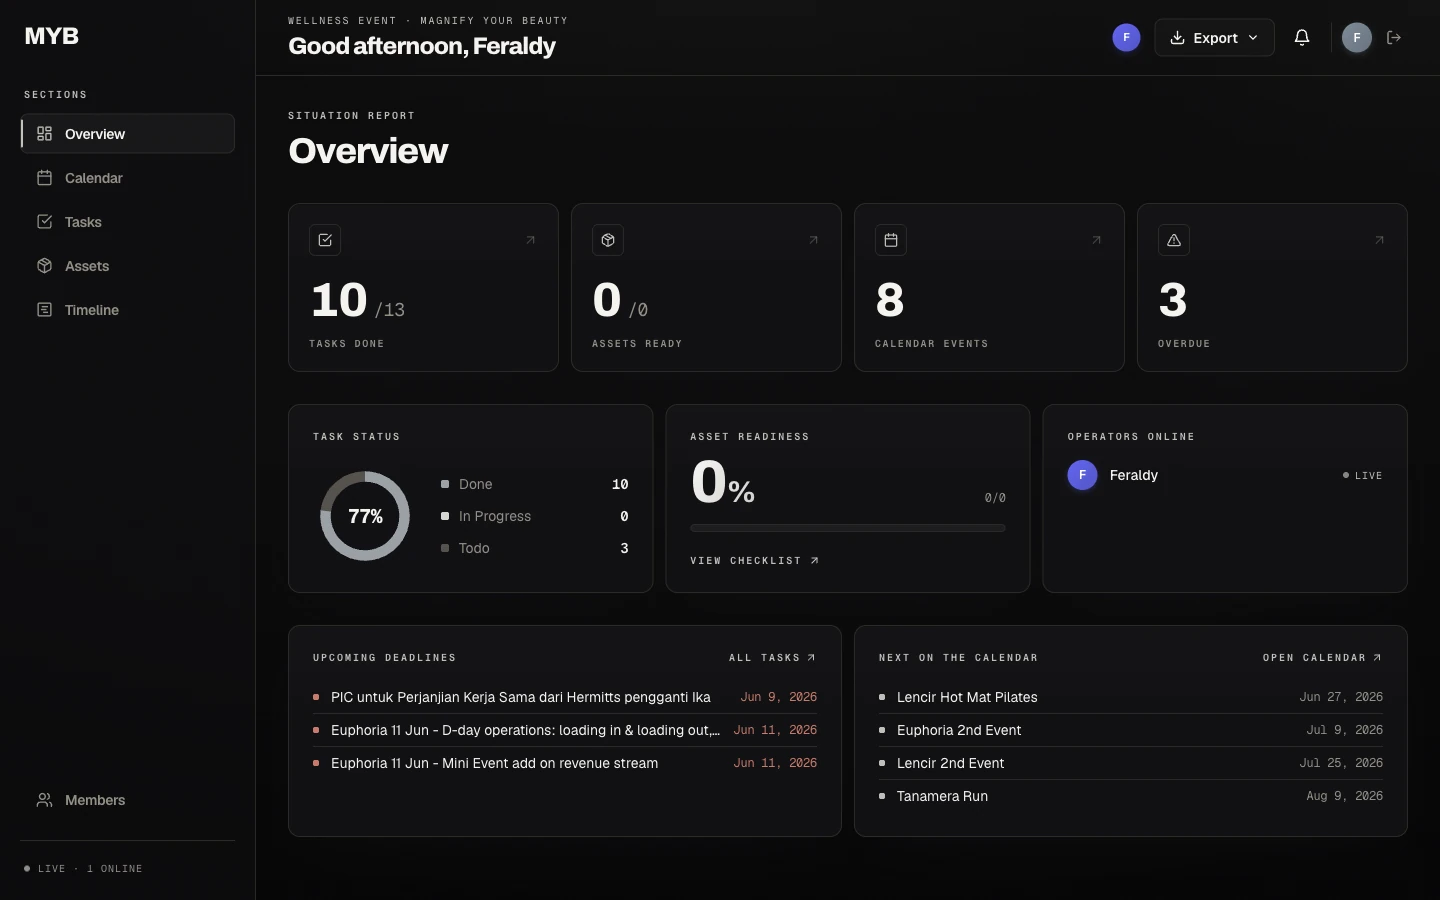Open Overdue card arrow link
This screenshot has width=1440, height=900.
1379,240
